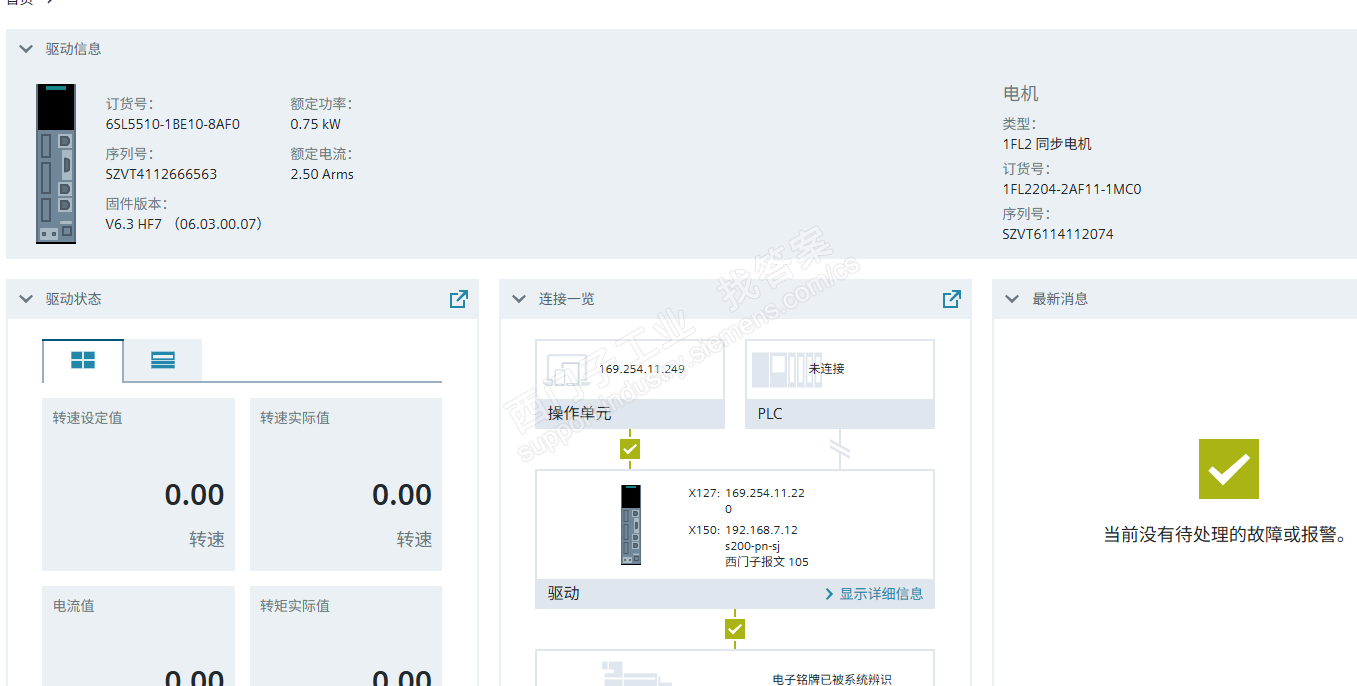Click rated power 0.75 kW value
The image size is (1357, 686).
coord(315,125)
